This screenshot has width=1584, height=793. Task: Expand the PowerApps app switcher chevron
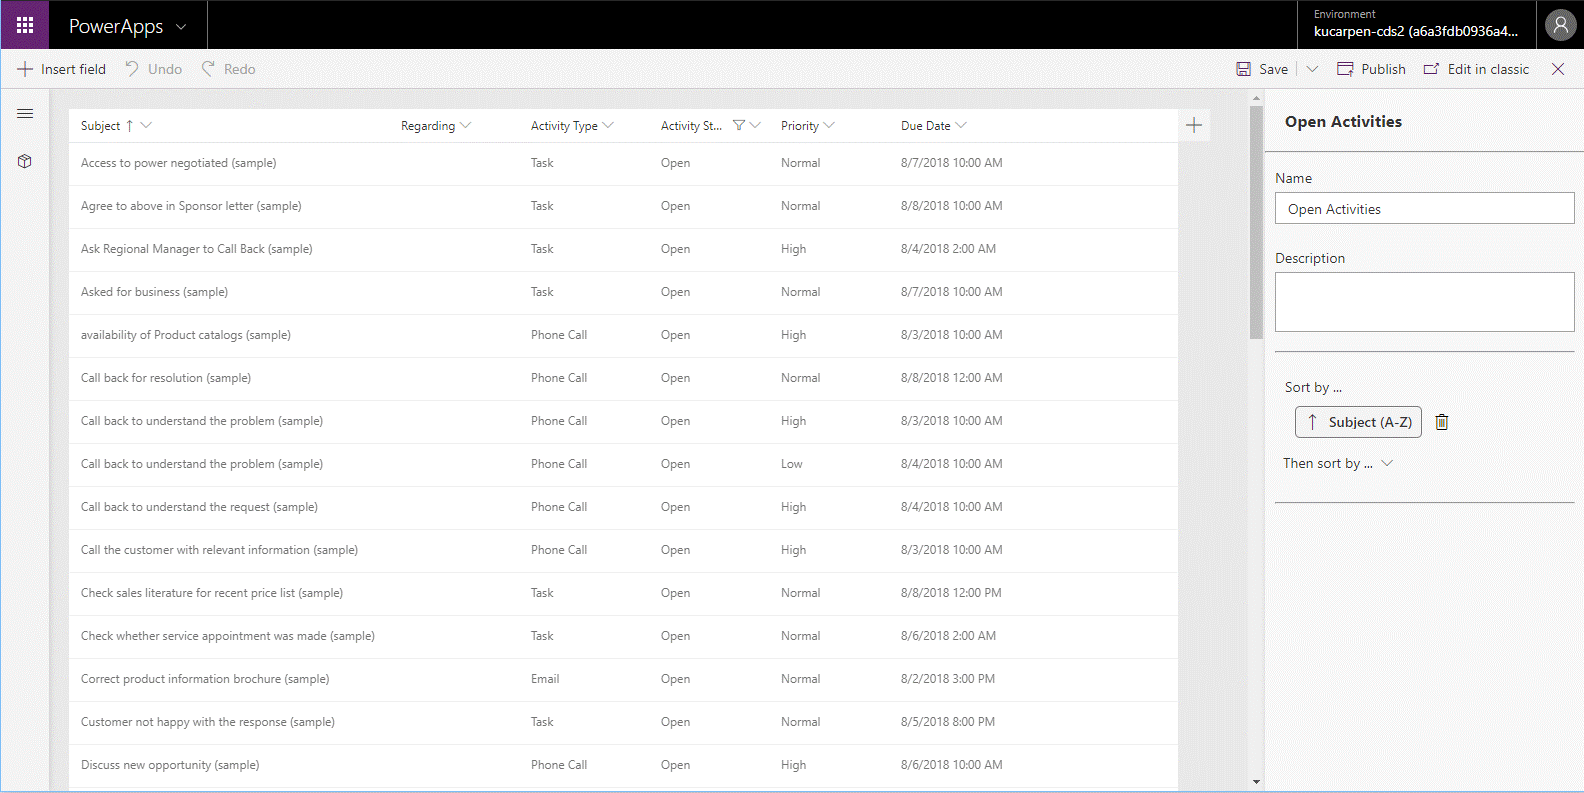coord(181,27)
